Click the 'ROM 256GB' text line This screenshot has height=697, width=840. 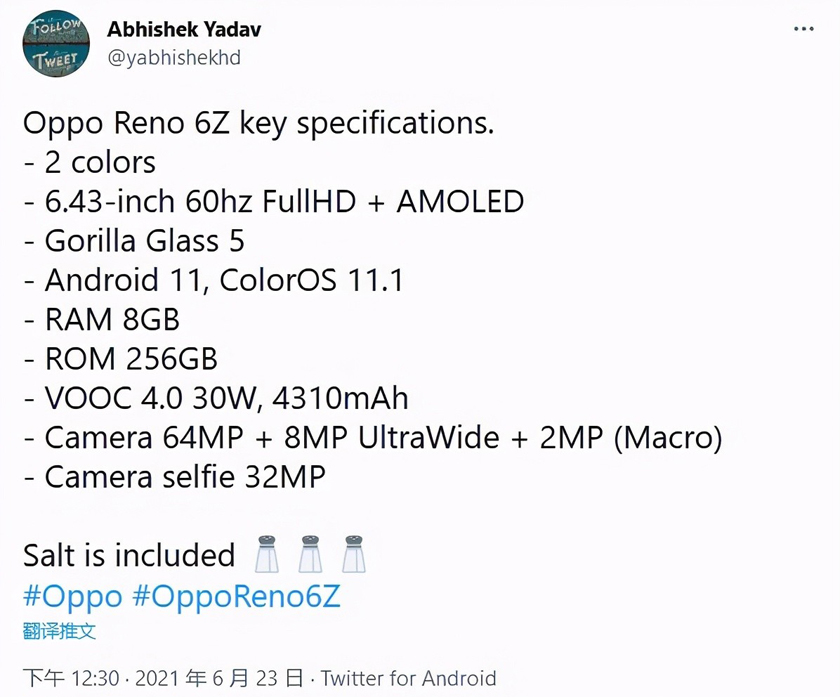[x=121, y=358]
